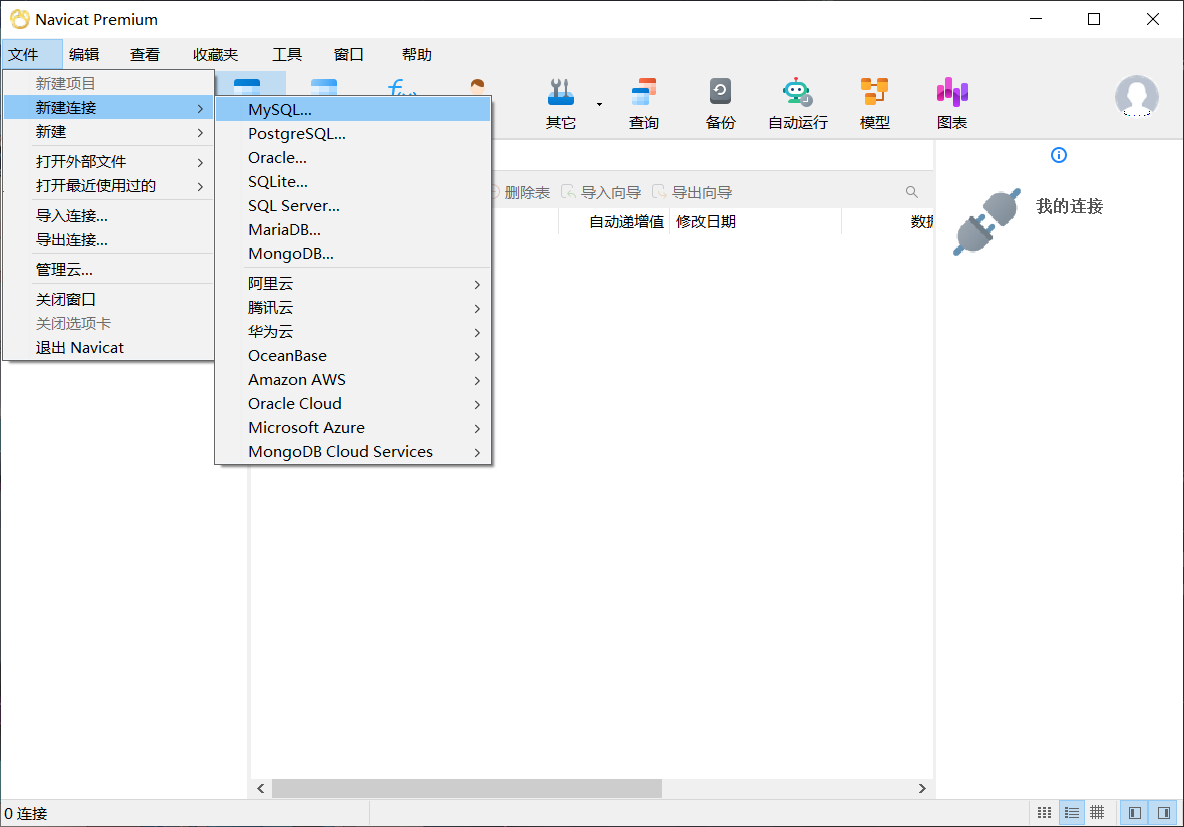
Task: Open the 其它 (Others) toolbar icon
Action: (560, 103)
